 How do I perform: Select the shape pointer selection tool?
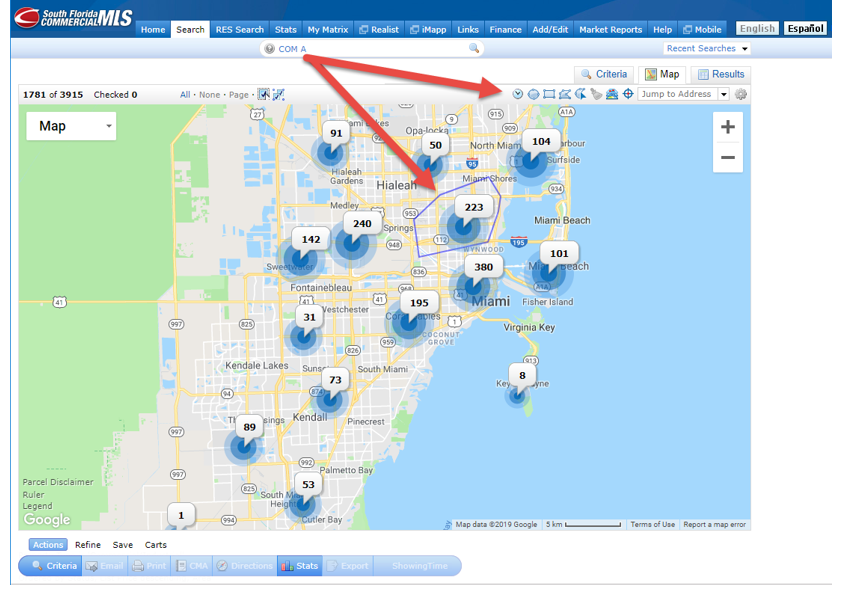point(580,94)
